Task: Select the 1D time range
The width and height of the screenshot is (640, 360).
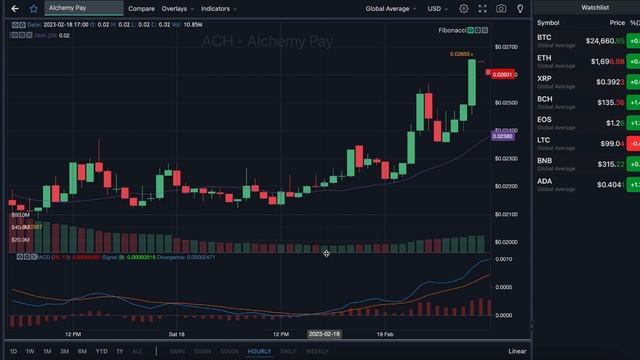Action: coord(13,351)
